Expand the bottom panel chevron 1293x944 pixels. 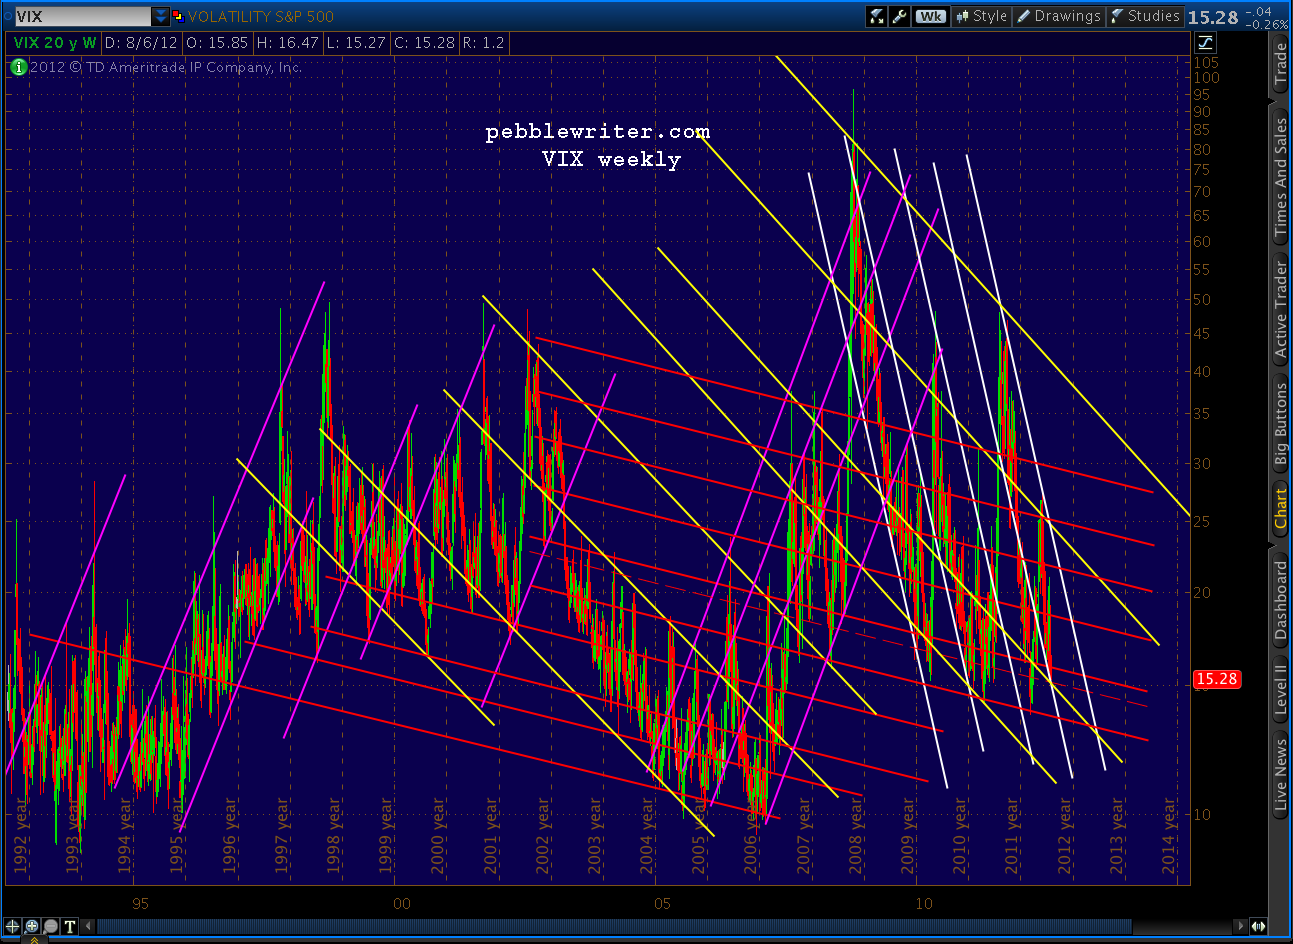pyautogui.click(x=35, y=939)
